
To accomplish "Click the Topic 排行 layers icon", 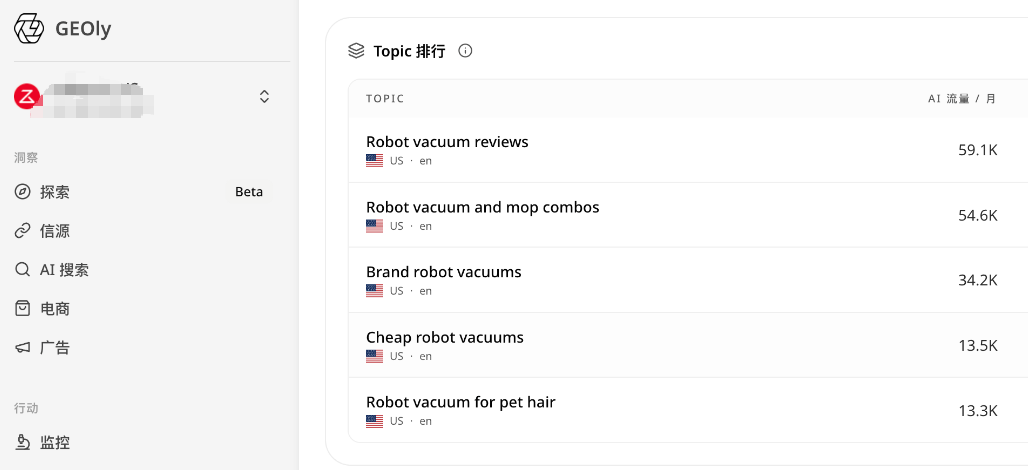I will (x=356, y=50).
